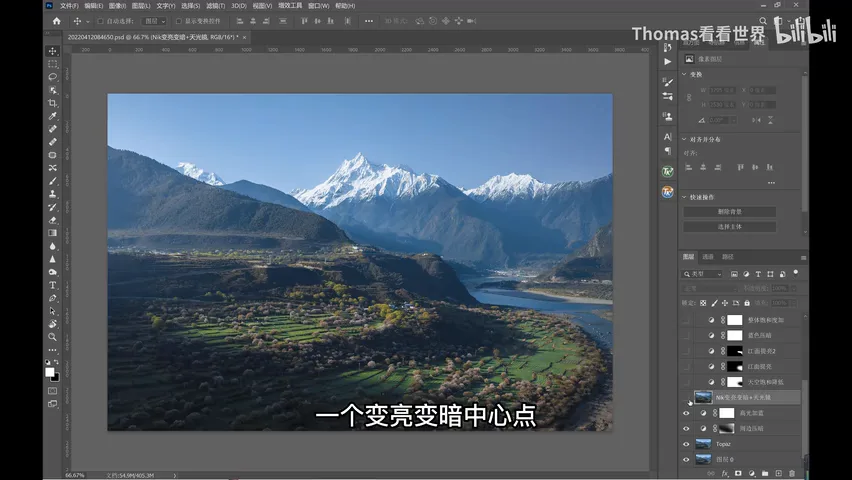Switch to the 路径 tab
The width and height of the screenshot is (852, 480).
pyautogui.click(x=728, y=257)
